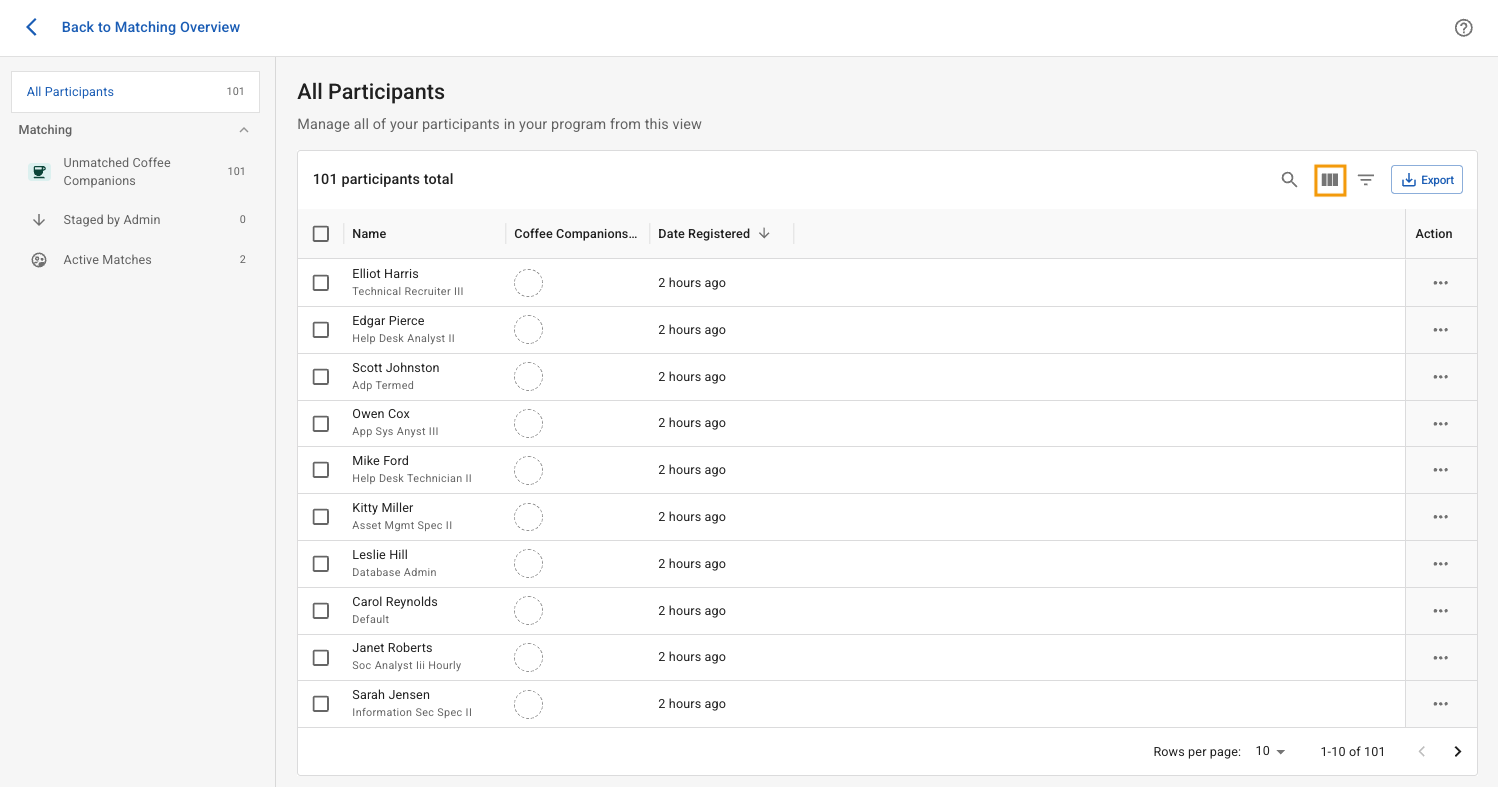Click the back arrow chevron icon
Viewport: 1498px width, 787px height.
pos(32,27)
